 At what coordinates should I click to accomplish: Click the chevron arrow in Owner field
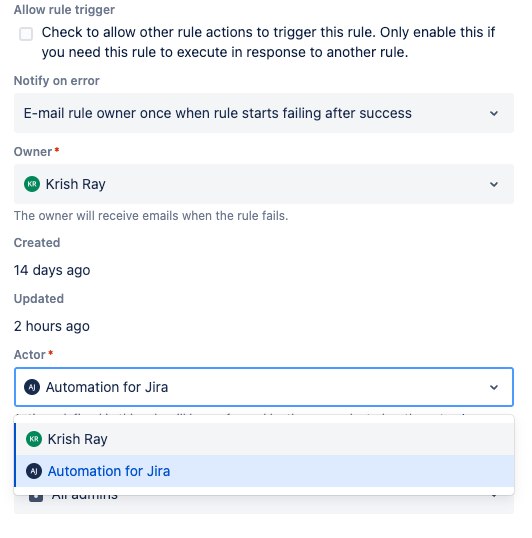[x=494, y=184]
